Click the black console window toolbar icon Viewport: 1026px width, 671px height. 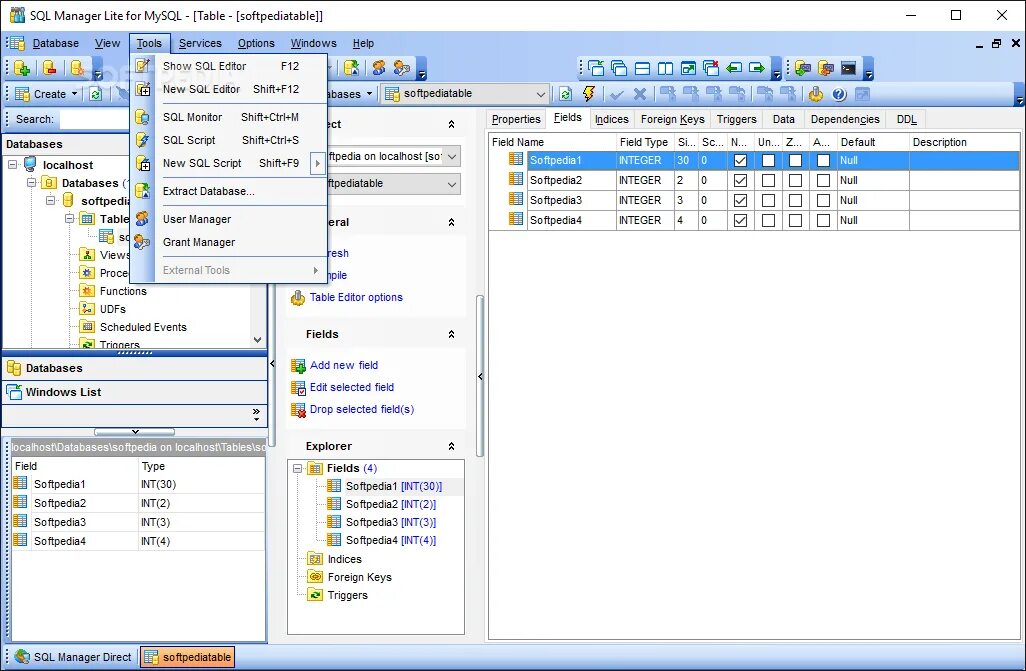tap(849, 68)
